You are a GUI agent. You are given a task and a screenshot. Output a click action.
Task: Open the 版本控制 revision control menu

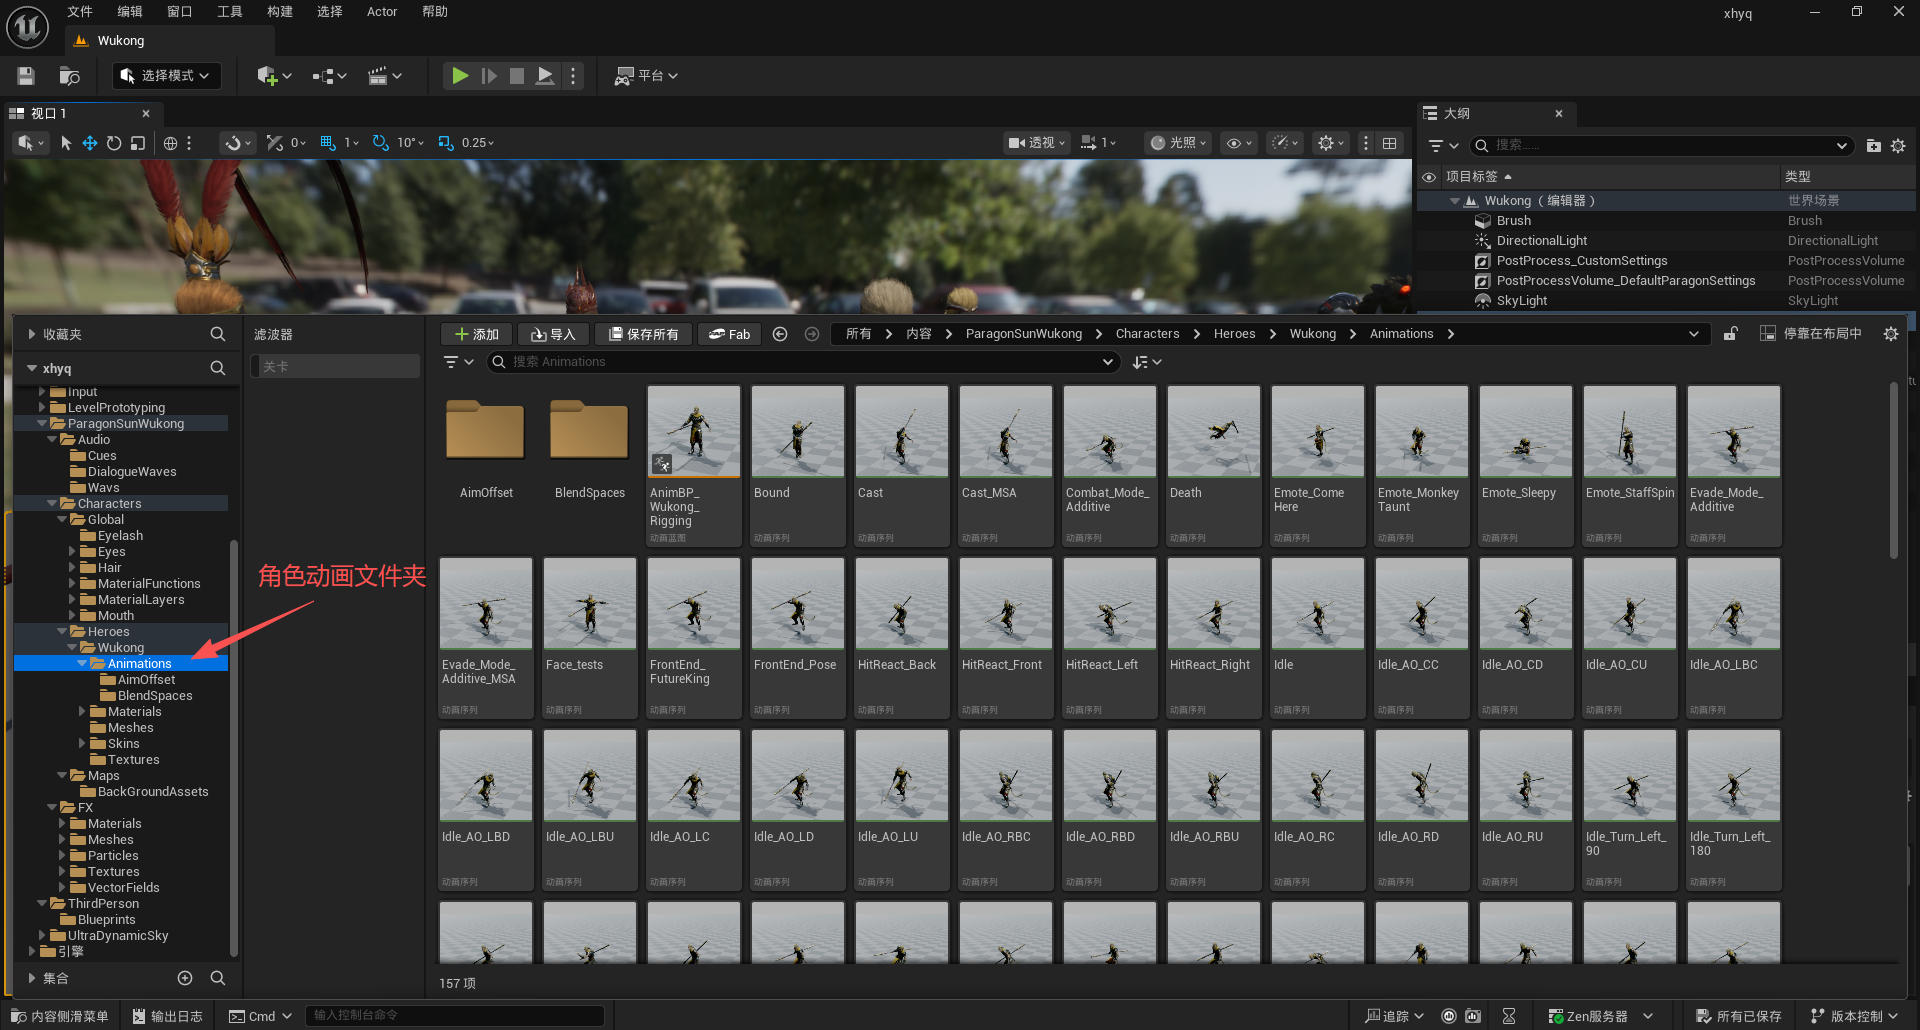[1855, 1016]
